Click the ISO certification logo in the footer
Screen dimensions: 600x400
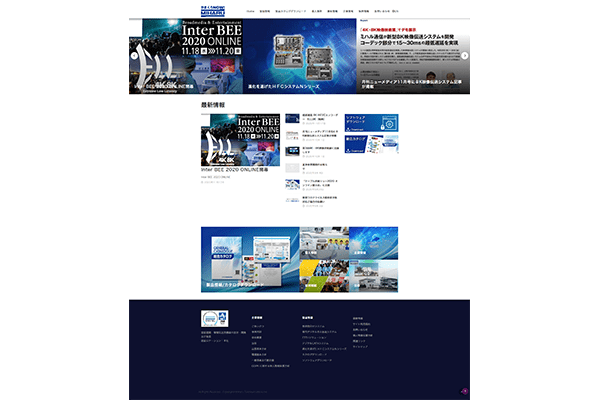click(x=215, y=318)
